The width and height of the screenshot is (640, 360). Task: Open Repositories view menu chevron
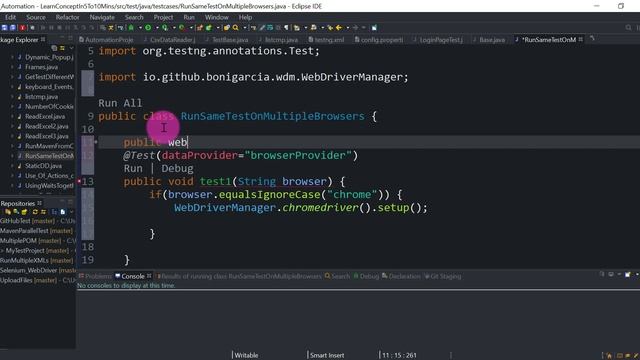(71, 212)
